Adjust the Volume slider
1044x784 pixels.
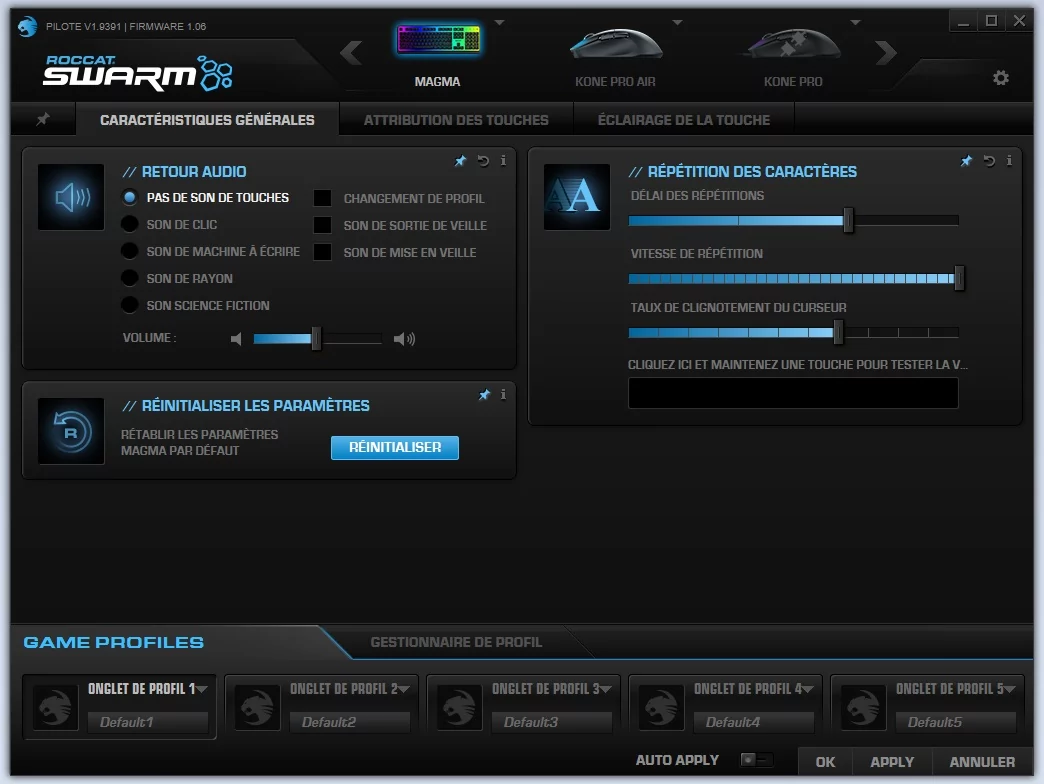tap(317, 339)
